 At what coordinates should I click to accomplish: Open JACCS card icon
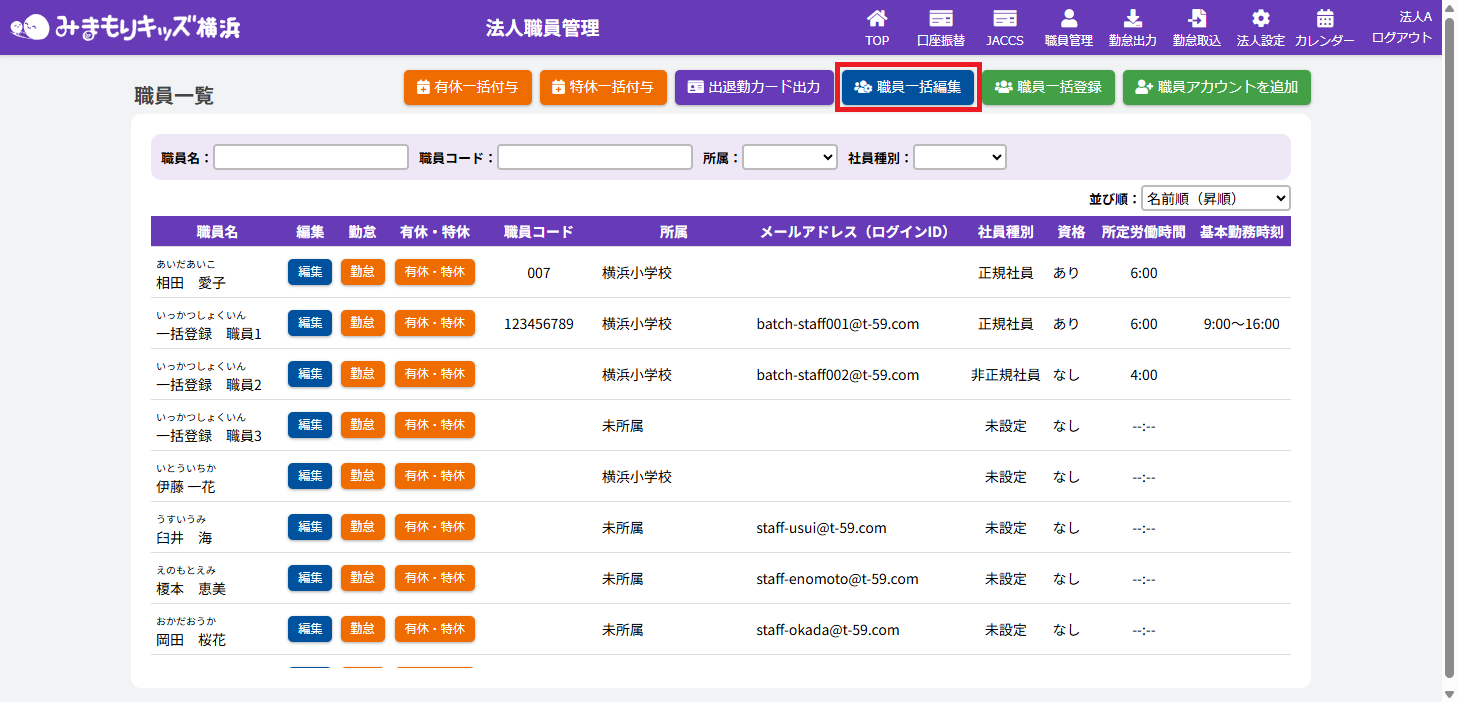[1004, 19]
